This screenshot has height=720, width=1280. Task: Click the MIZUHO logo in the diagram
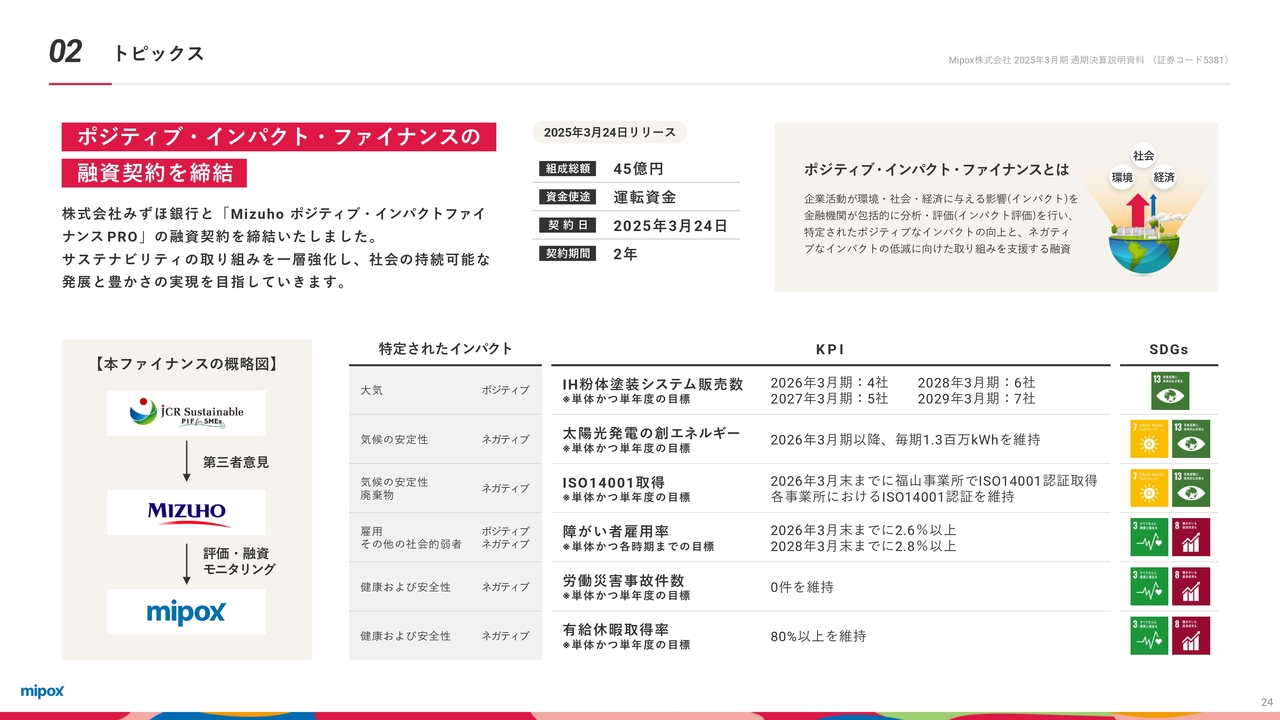[x=187, y=512]
